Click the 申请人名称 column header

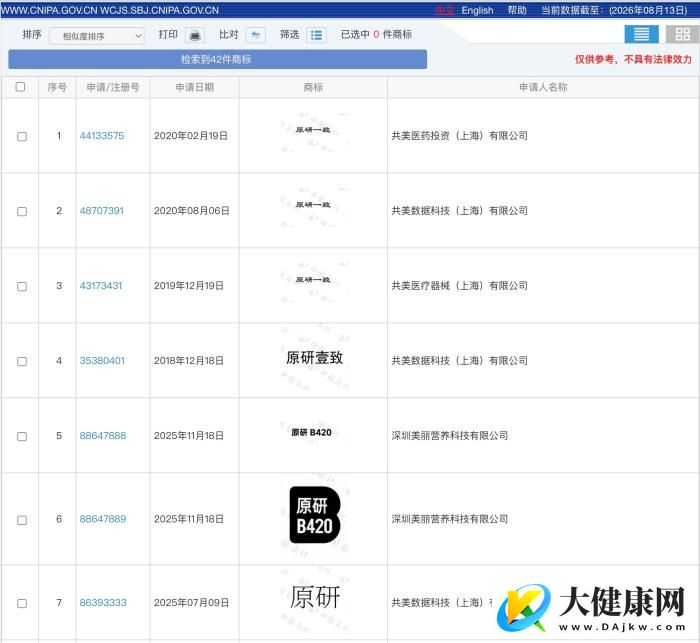(543, 87)
